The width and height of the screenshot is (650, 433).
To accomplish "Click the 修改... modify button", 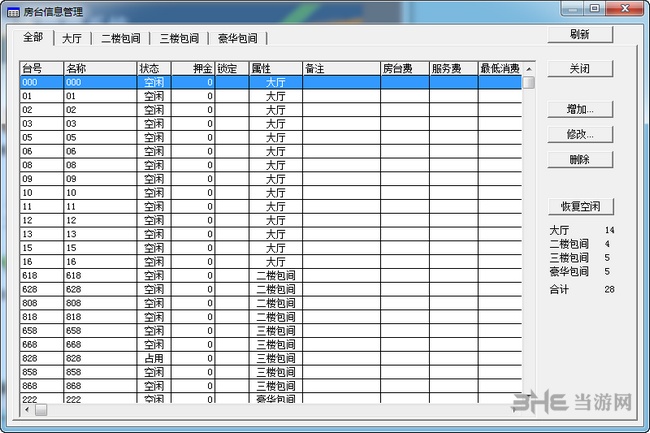I will (x=580, y=134).
